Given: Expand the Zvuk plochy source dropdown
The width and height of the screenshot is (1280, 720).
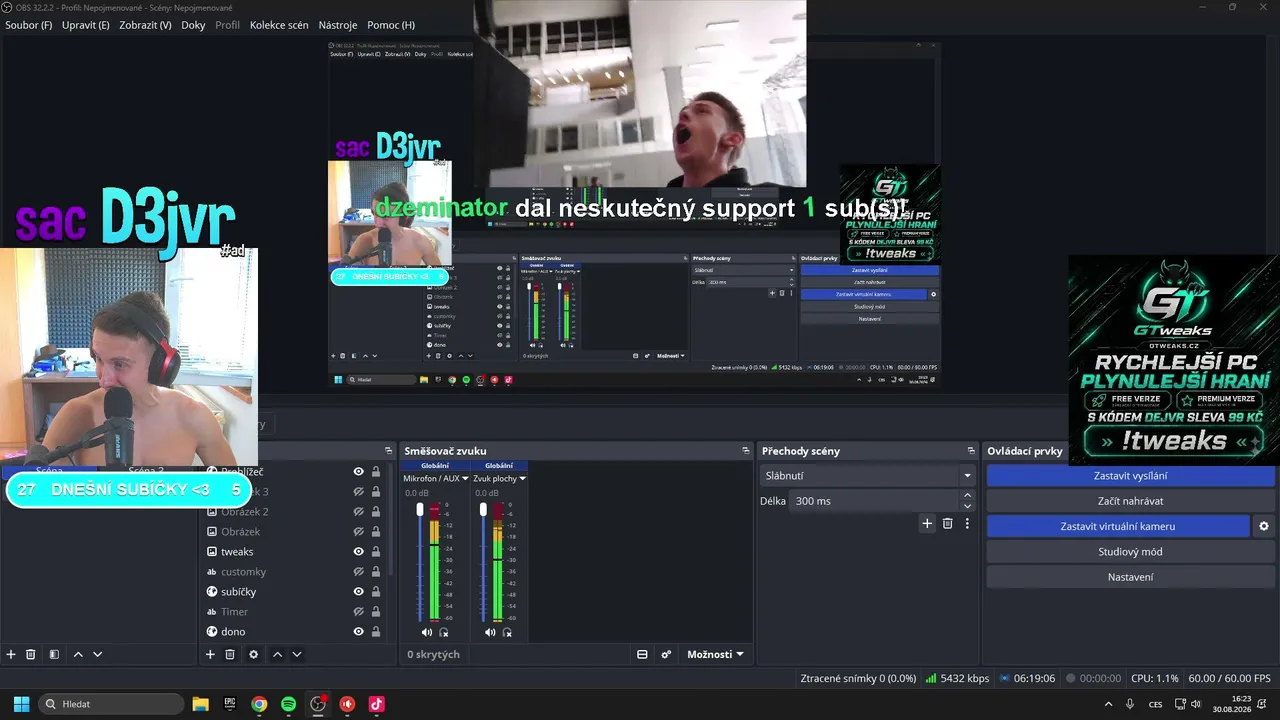Looking at the screenshot, I should [x=499, y=478].
